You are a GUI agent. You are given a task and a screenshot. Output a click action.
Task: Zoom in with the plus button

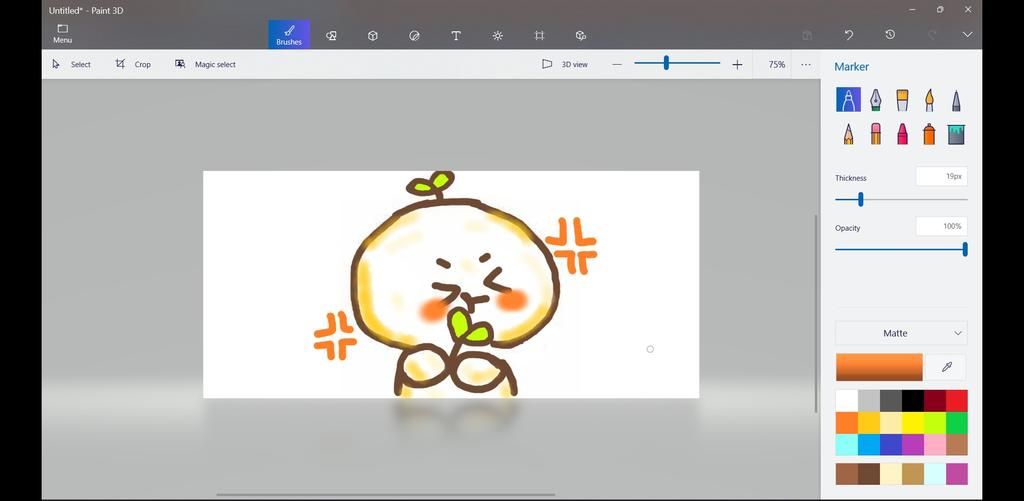[737, 64]
